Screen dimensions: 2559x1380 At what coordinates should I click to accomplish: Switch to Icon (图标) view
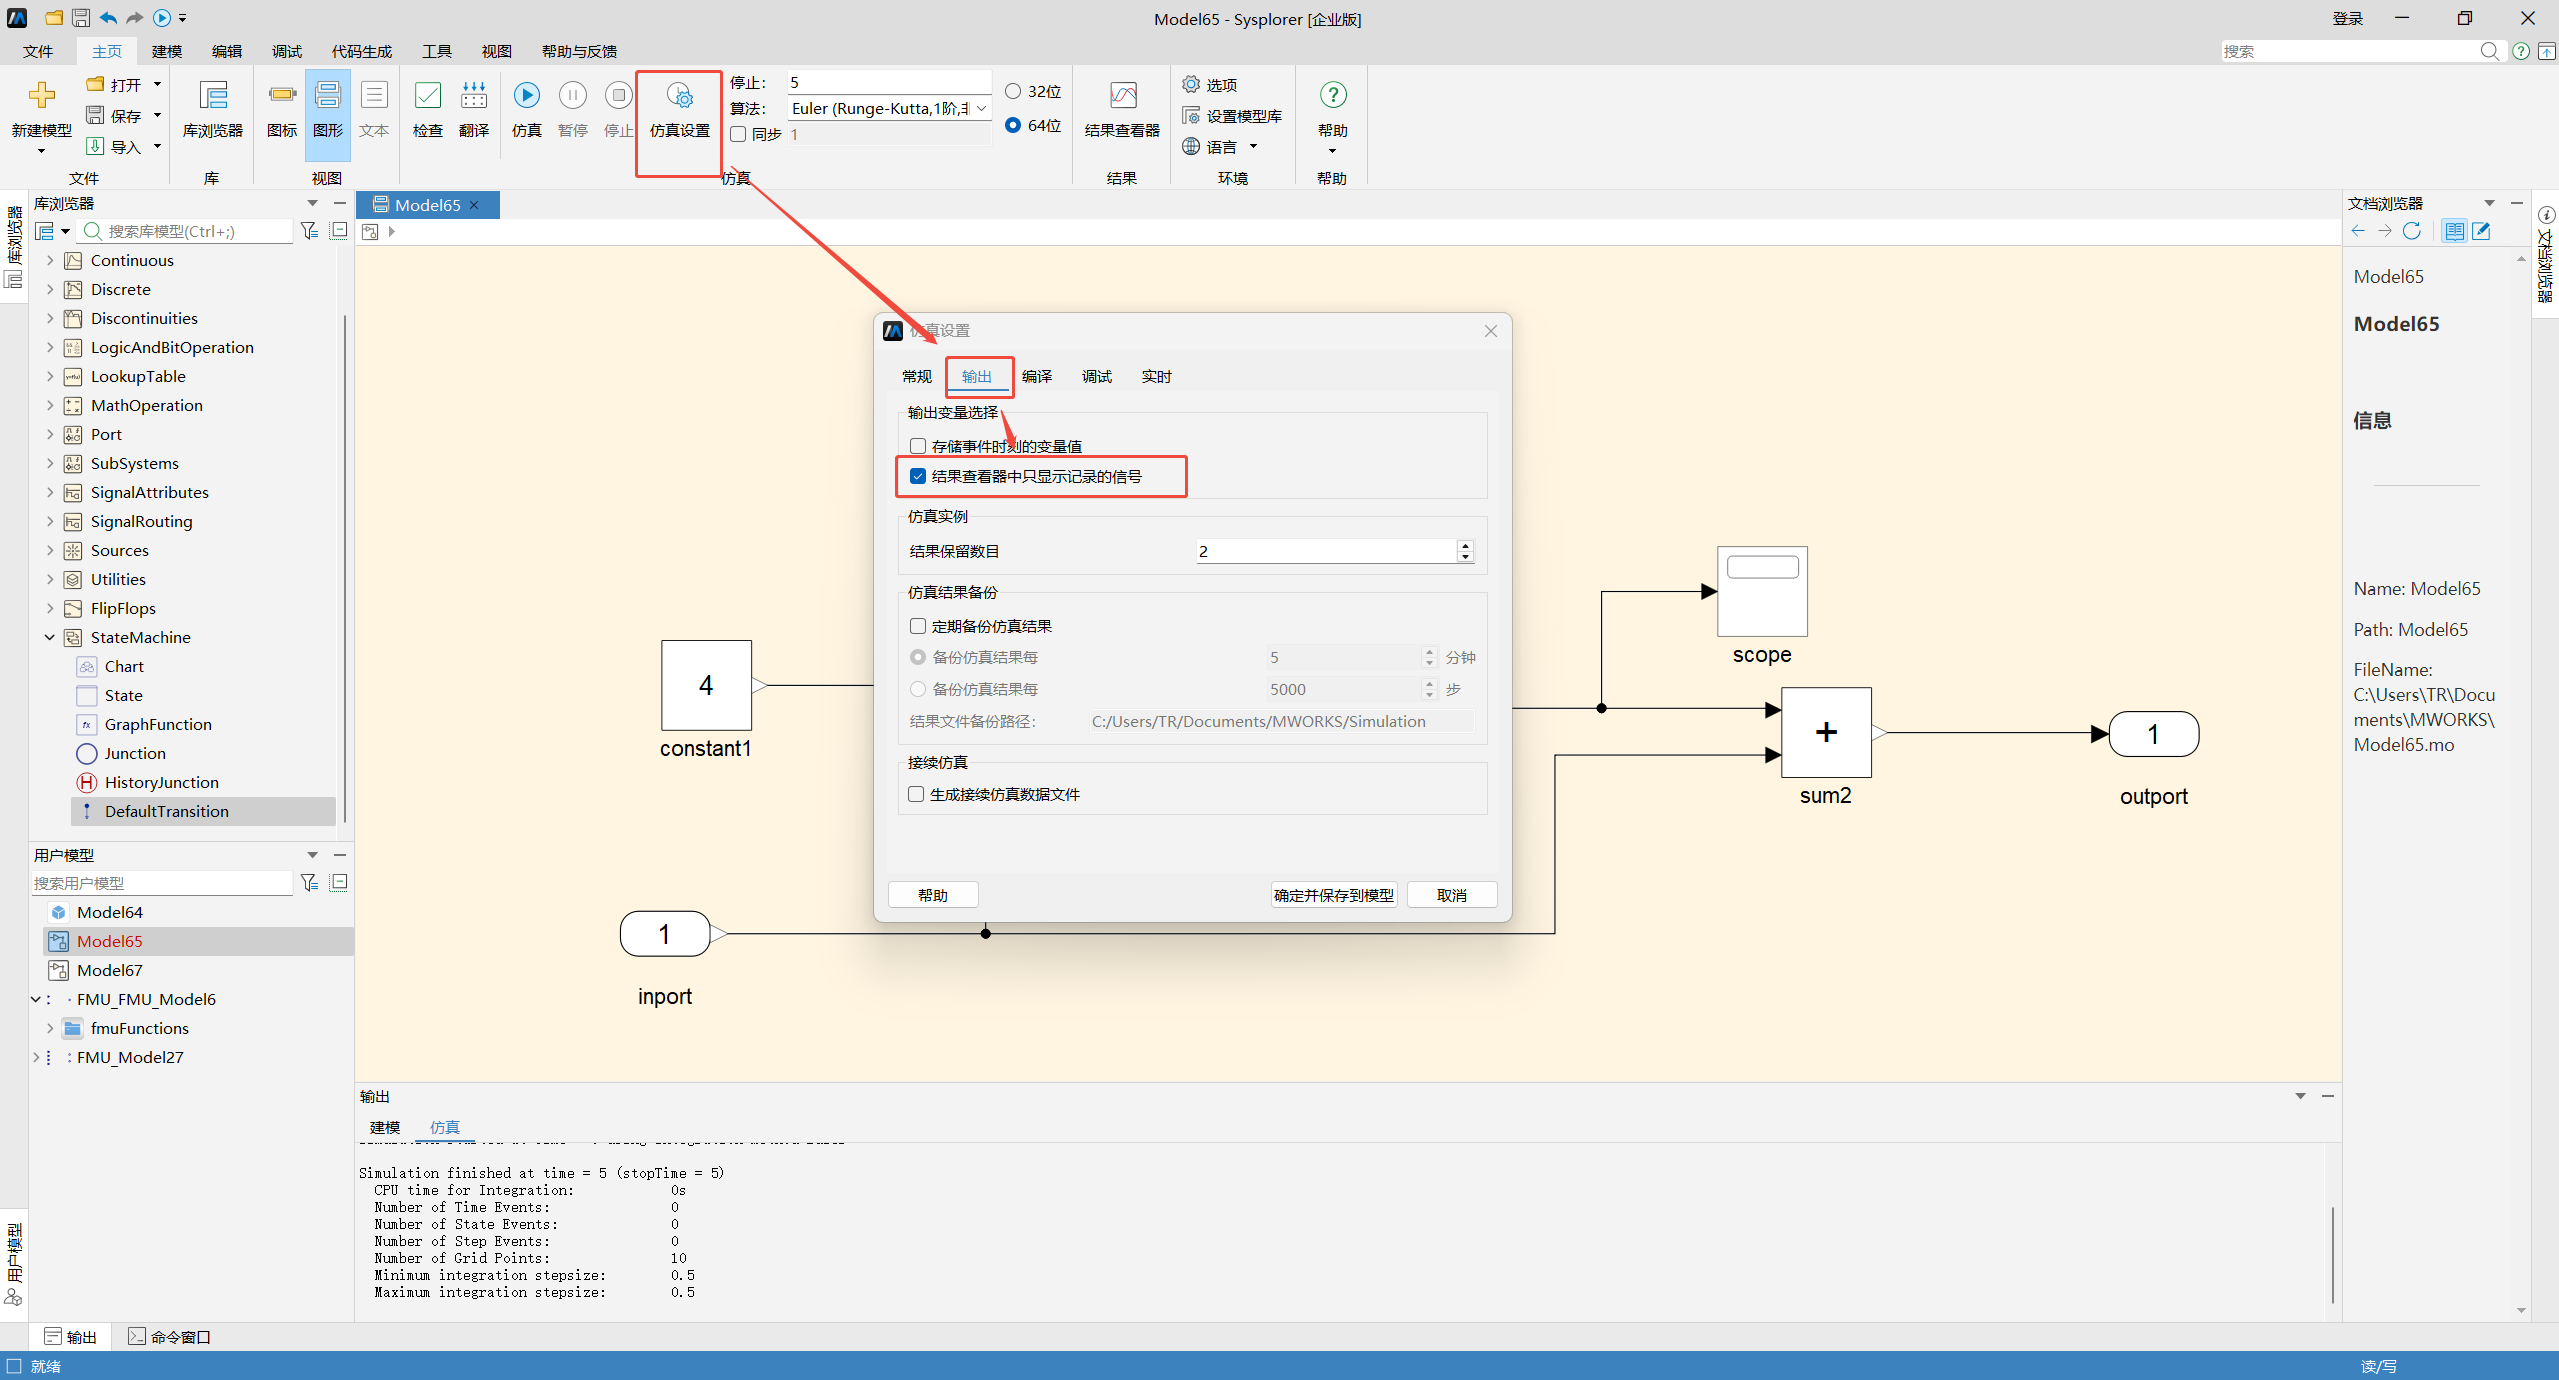click(282, 110)
